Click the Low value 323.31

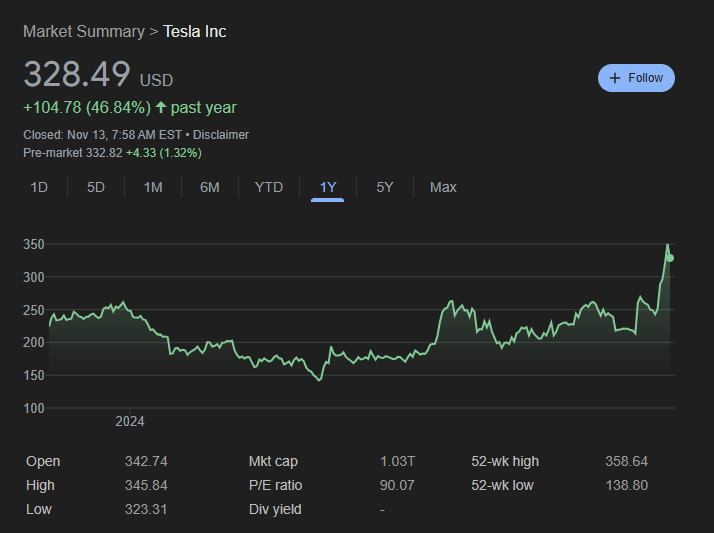pos(146,509)
